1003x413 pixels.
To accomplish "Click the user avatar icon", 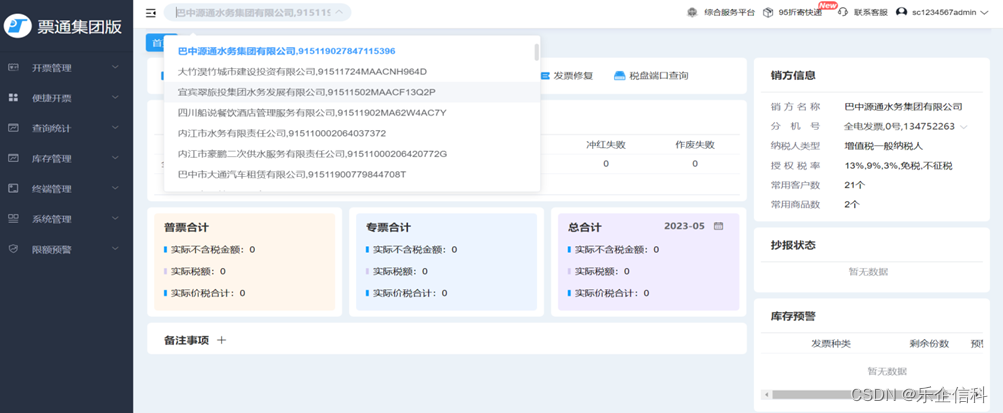I will pos(901,12).
